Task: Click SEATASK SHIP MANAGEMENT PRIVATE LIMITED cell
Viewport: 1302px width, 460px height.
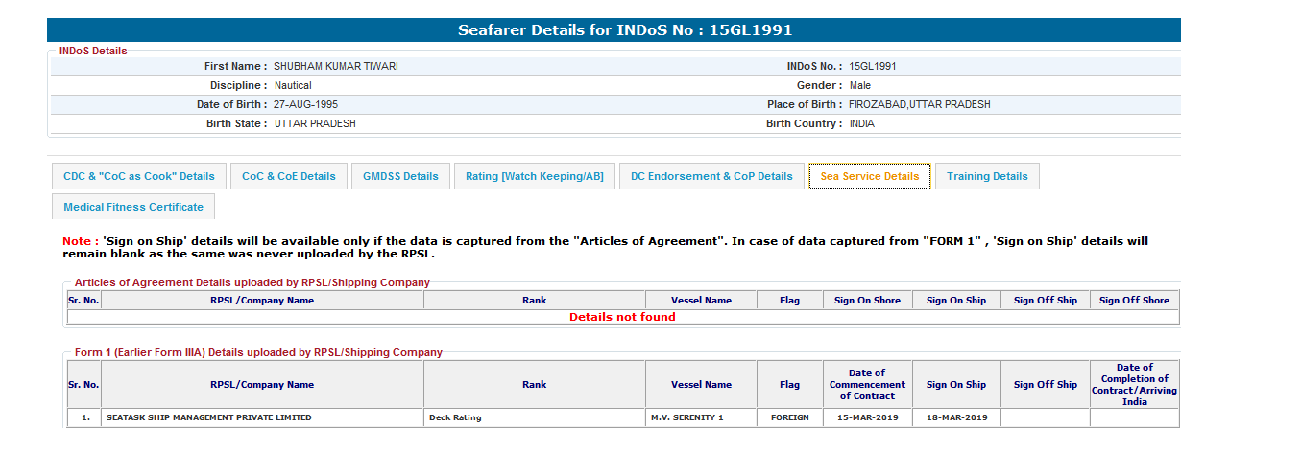Action: click(x=209, y=418)
